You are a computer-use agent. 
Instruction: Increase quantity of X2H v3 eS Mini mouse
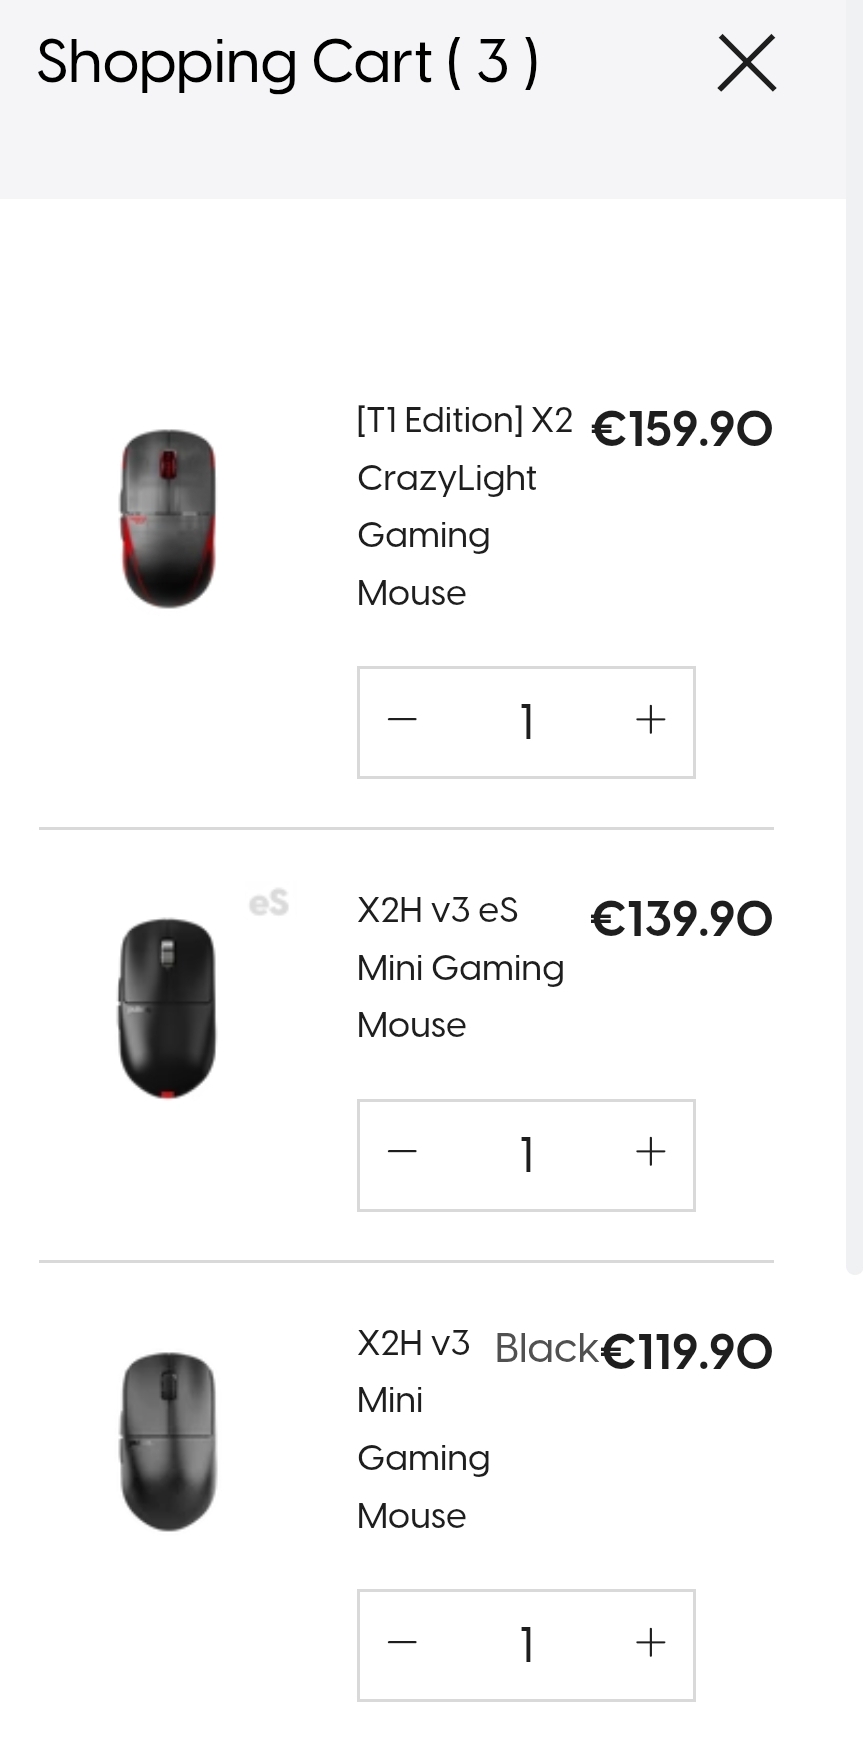tap(650, 1154)
